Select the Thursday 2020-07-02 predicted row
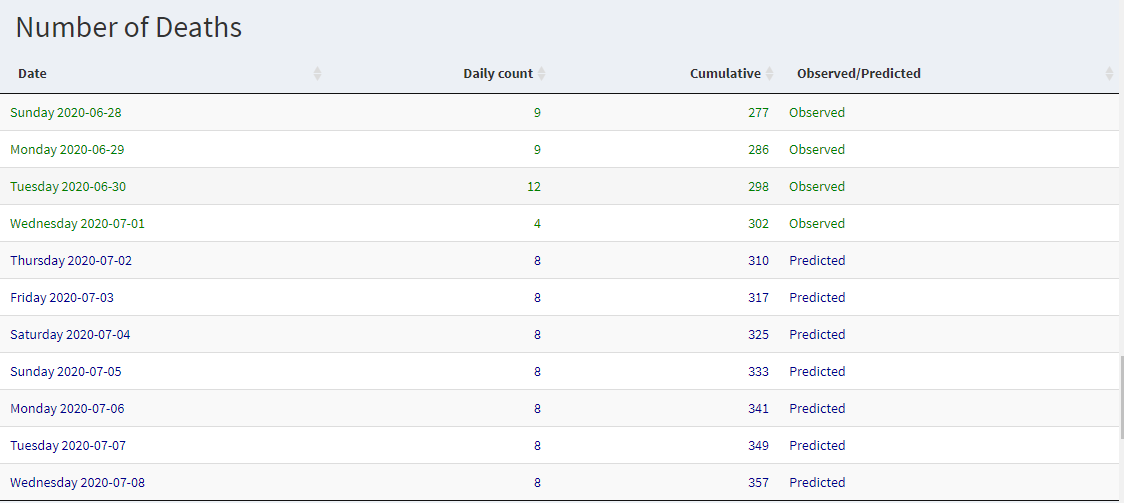 click(559, 260)
